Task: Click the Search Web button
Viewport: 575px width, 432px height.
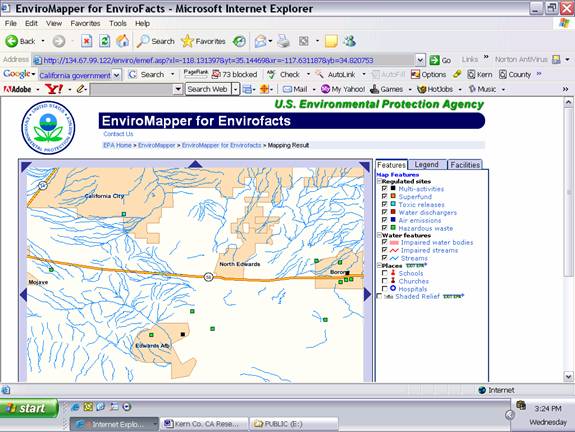Action: pos(208,89)
